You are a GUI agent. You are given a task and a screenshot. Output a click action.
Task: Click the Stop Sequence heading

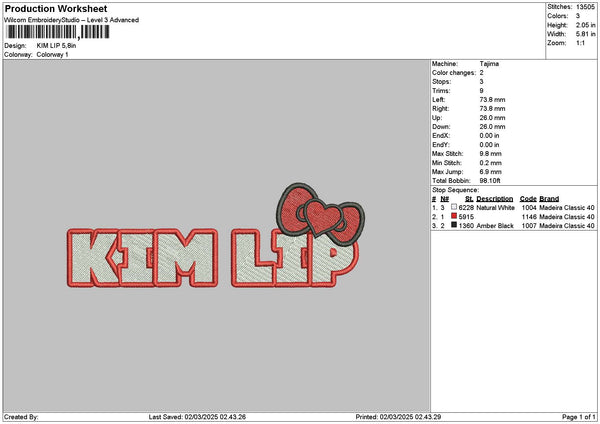pyautogui.click(x=455, y=190)
